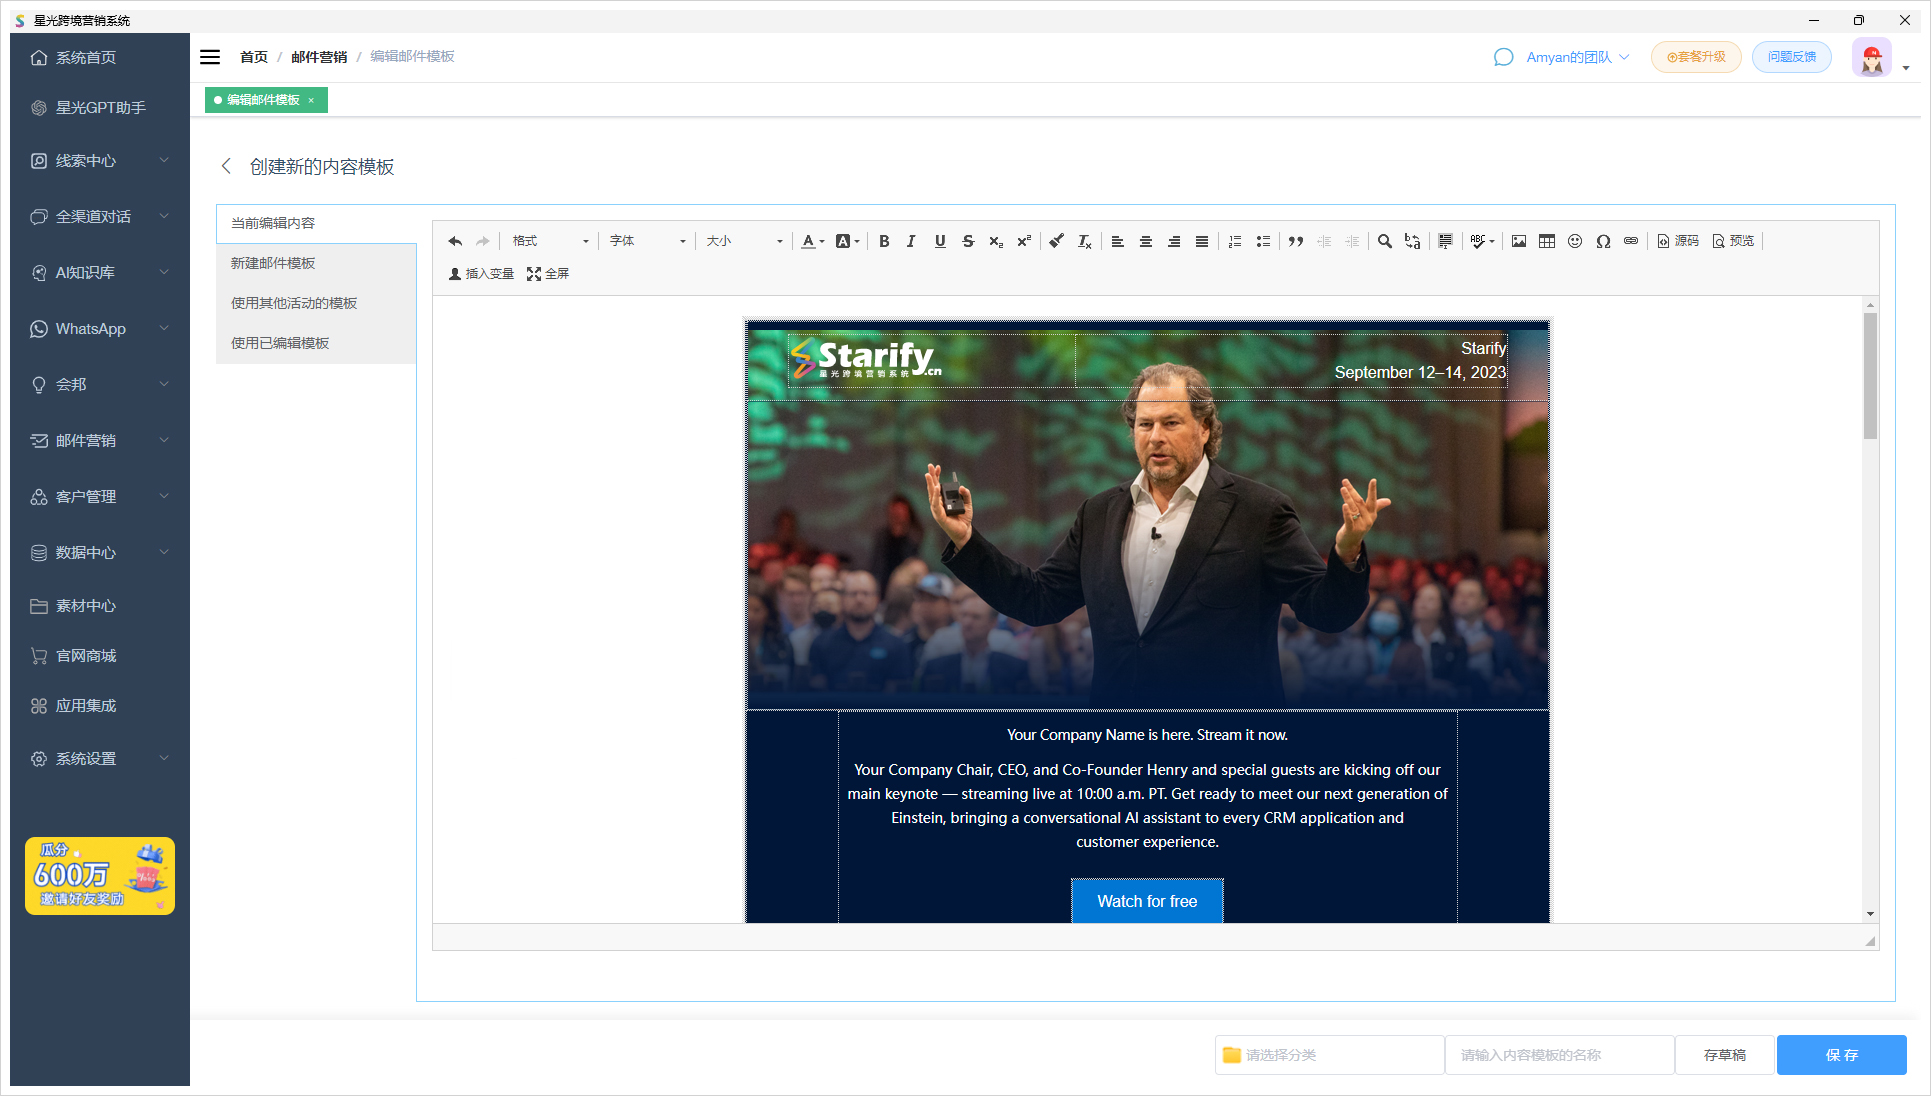Toggle subscript text formatting
Screen dimensions: 1931x1096
996,241
